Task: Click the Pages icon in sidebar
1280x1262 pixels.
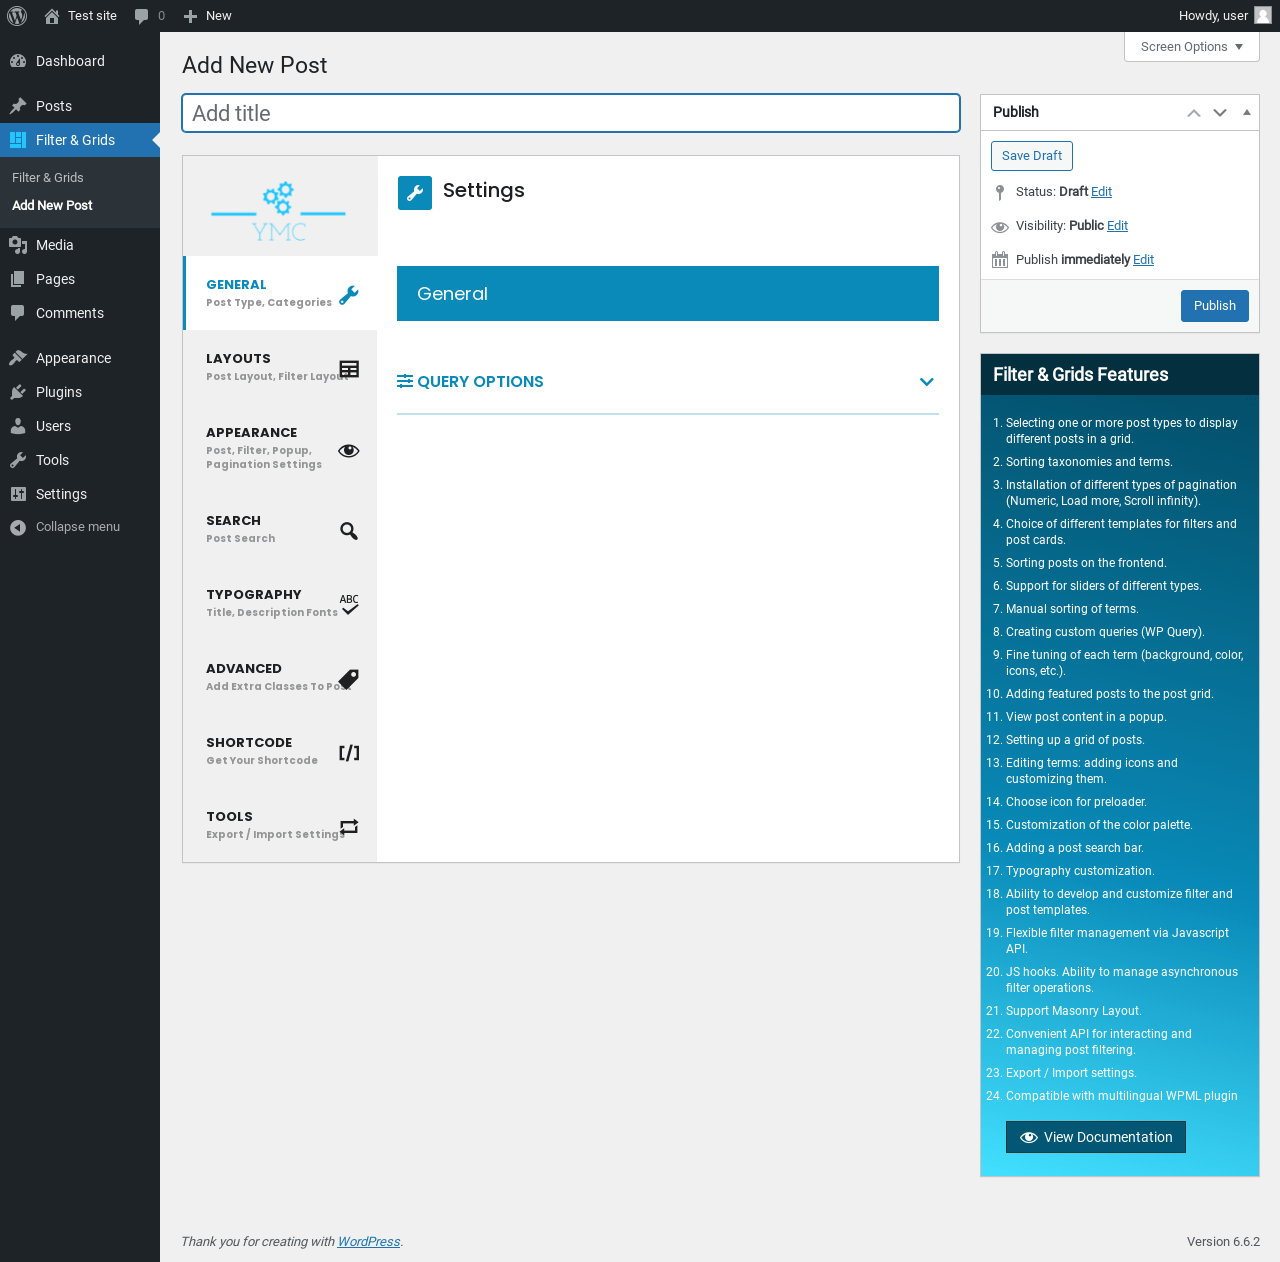Action: 18,279
